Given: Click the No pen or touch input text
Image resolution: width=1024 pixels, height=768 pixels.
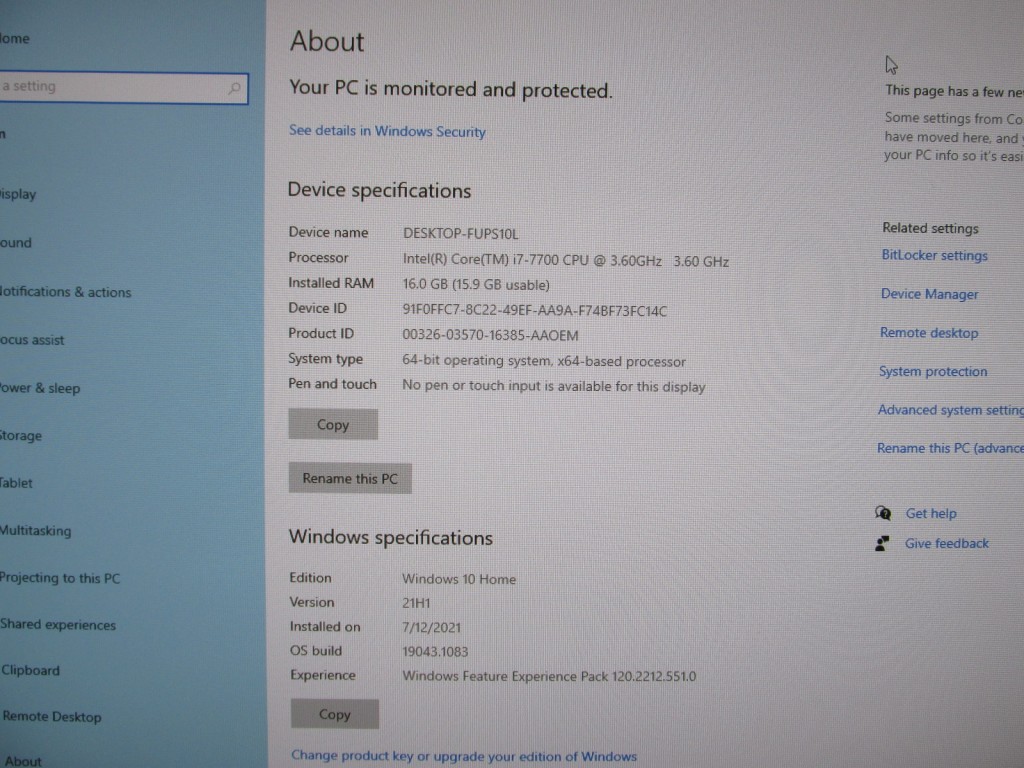Looking at the screenshot, I should (x=554, y=386).
